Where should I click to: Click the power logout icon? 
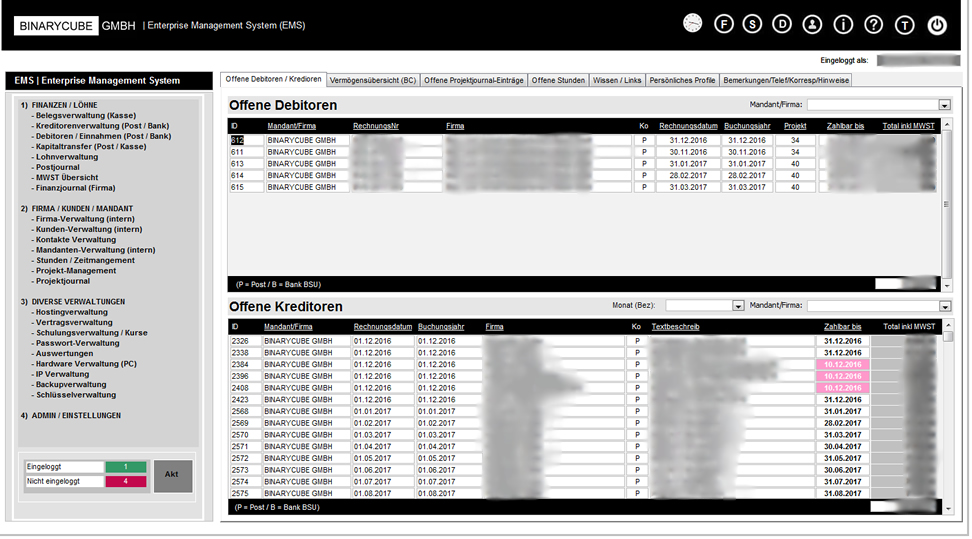point(937,25)
